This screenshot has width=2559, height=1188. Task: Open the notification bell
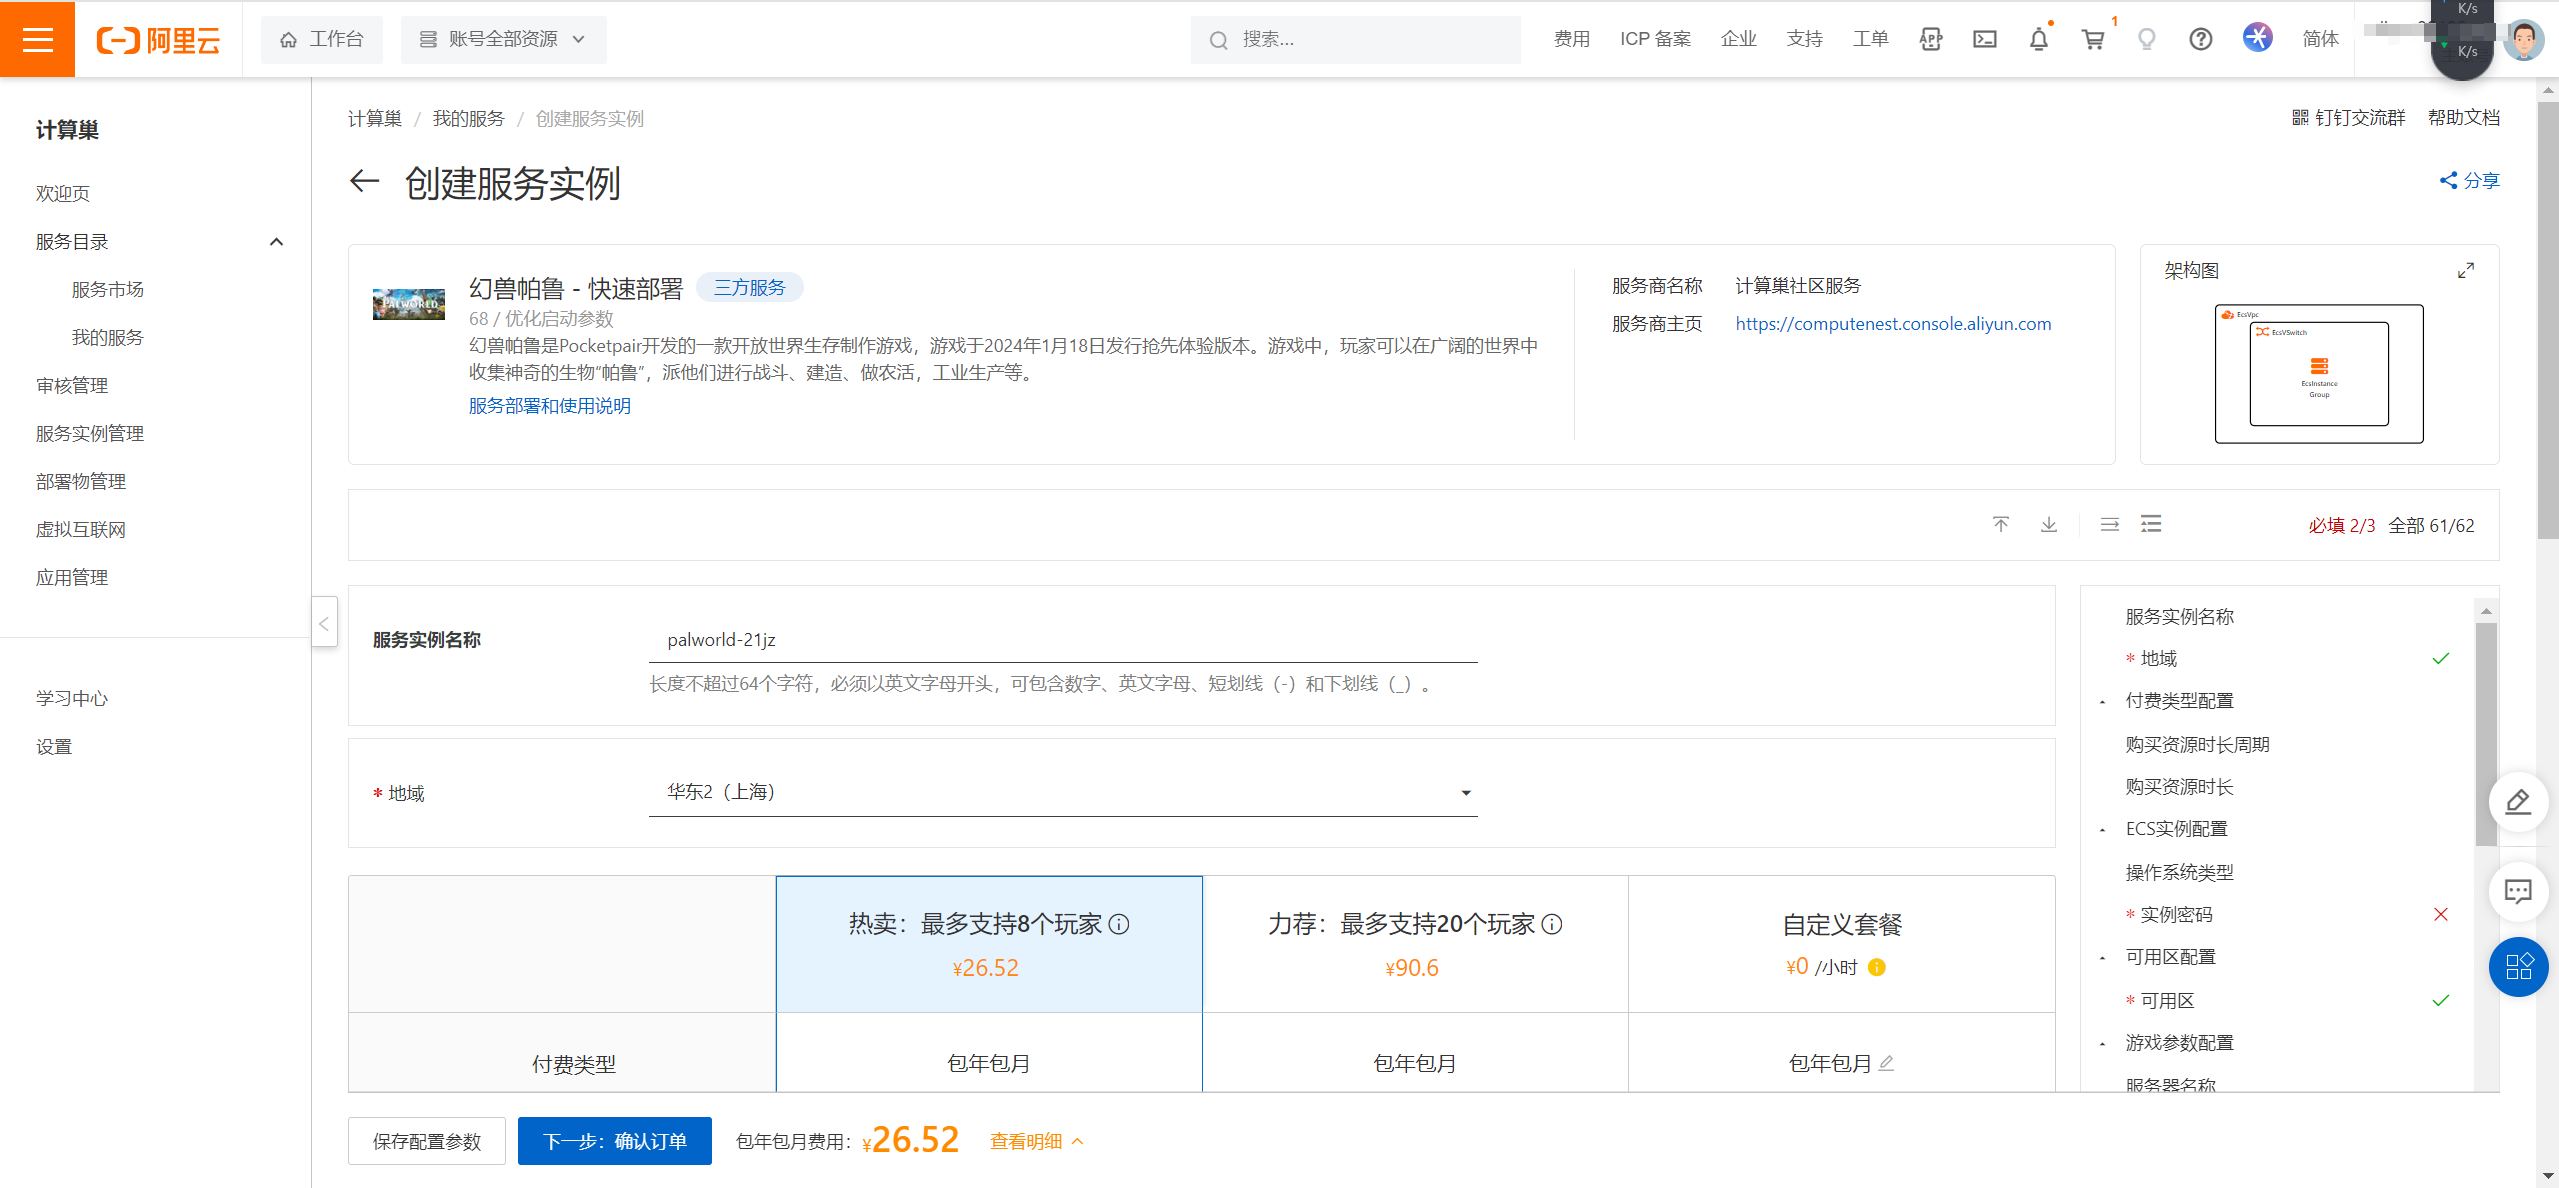coord(2039,39)
